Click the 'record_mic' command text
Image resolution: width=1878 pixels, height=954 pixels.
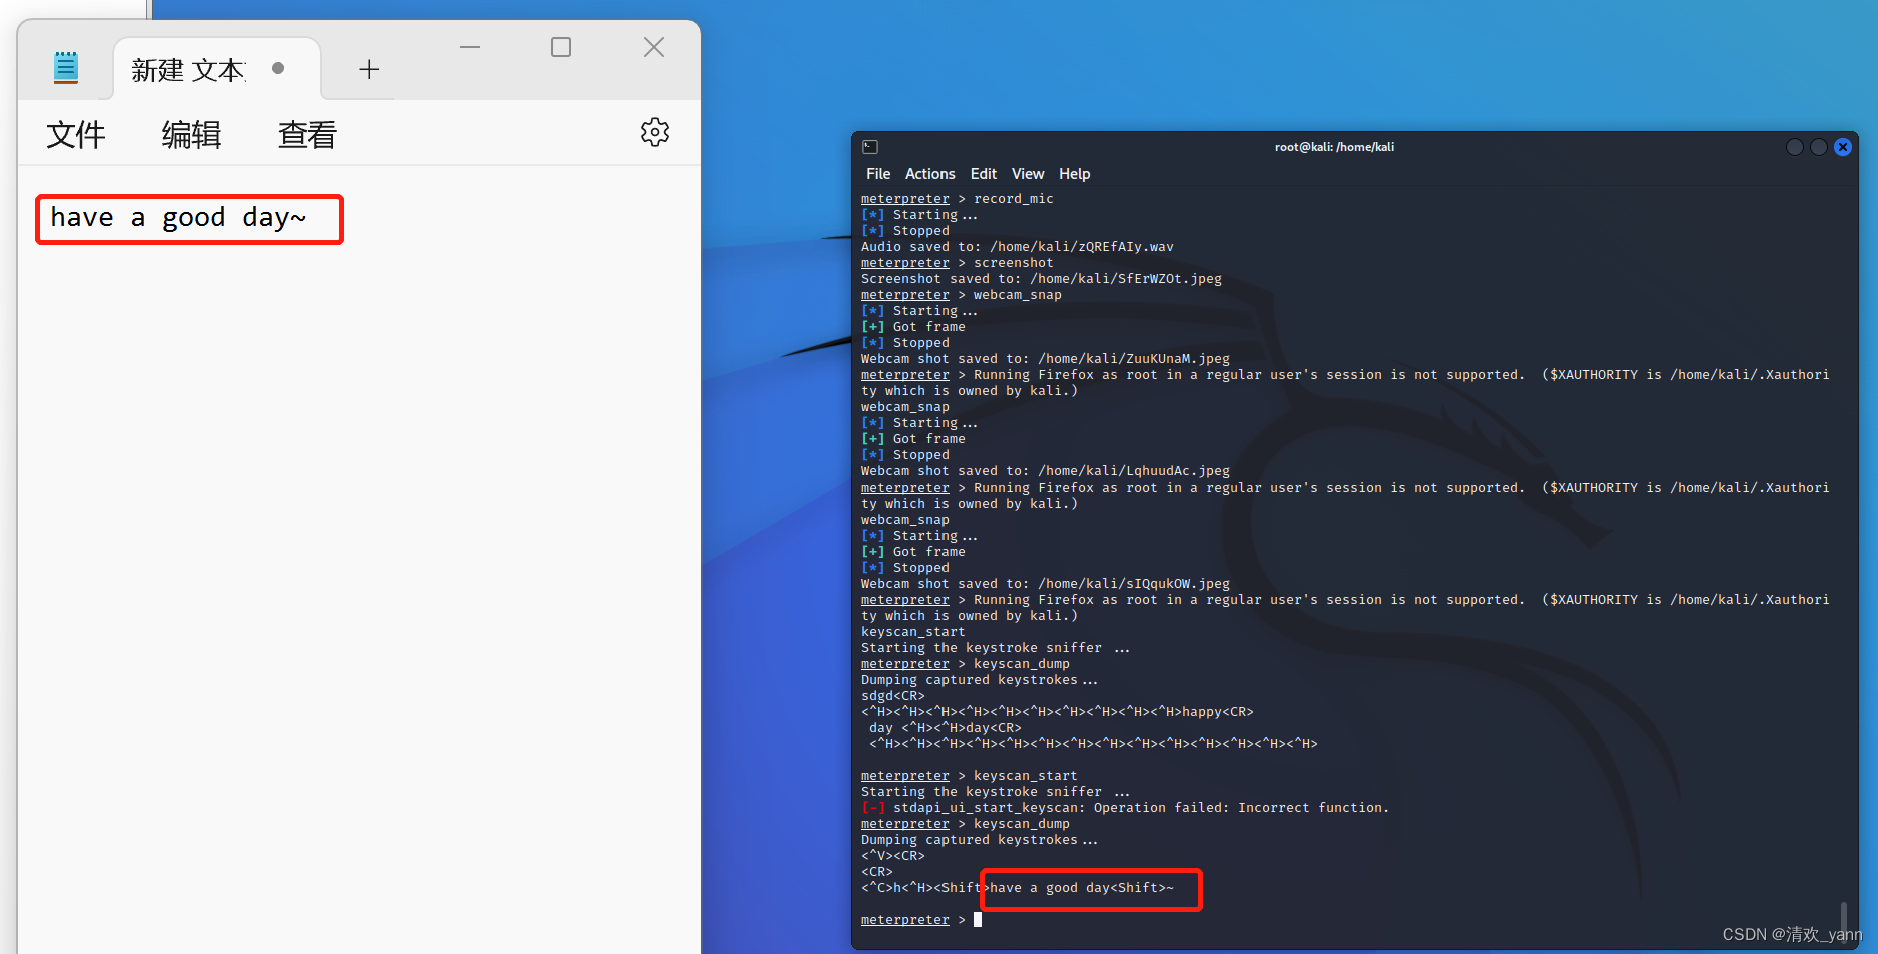[1014, 199]
